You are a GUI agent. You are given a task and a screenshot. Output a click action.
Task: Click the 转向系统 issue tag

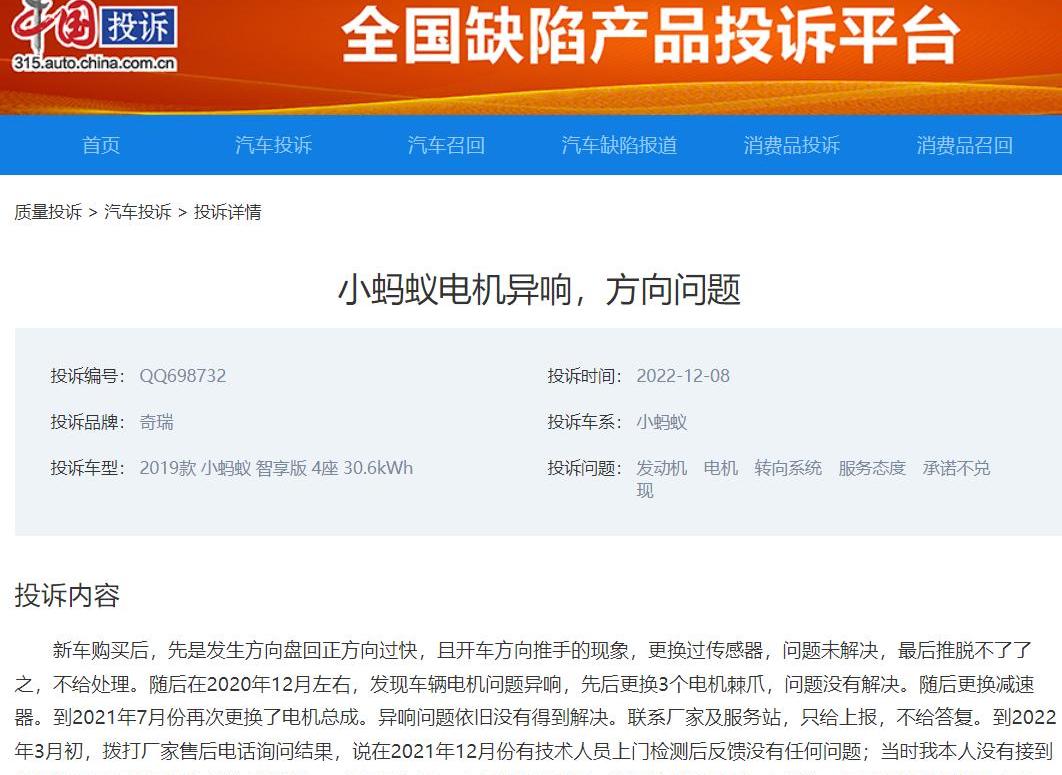tap(788, 468)
